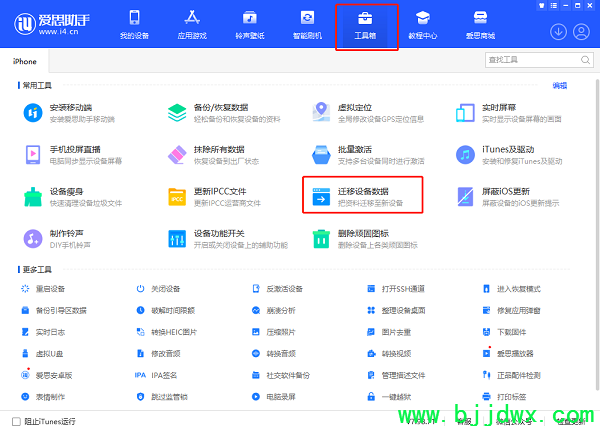Open the skin theme shirt icon

tap(541, 5)
